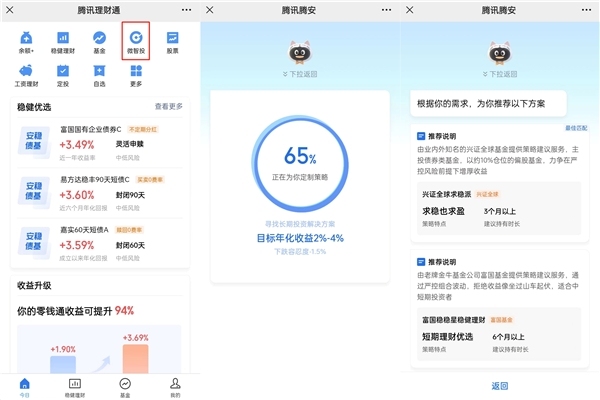The height and width of the screenshot is (400, 600).
Task: Tap the +3.69% orange bar
Action: click(x=135, y=359)
